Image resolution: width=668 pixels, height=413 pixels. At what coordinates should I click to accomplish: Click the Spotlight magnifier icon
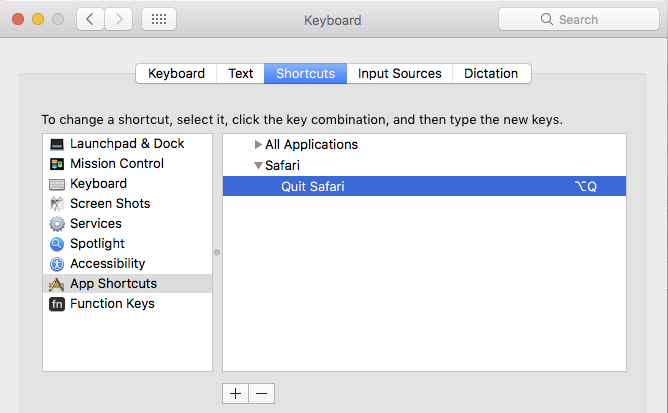coord(57,244)
